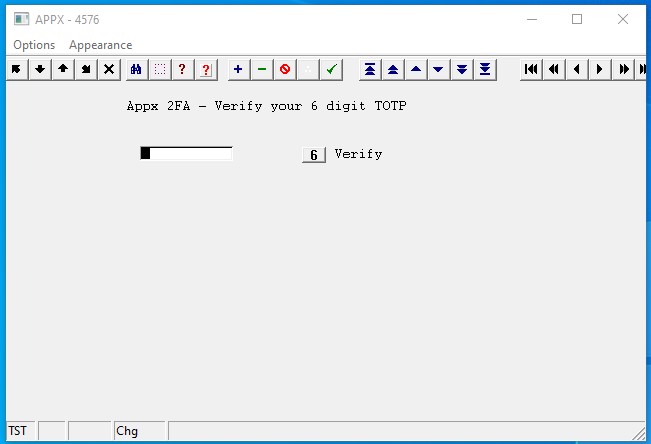The height and width of the screenshot is (444, 651).
Task: Click the dotted selection rectangle icon
Action: (x=159, y=69)
